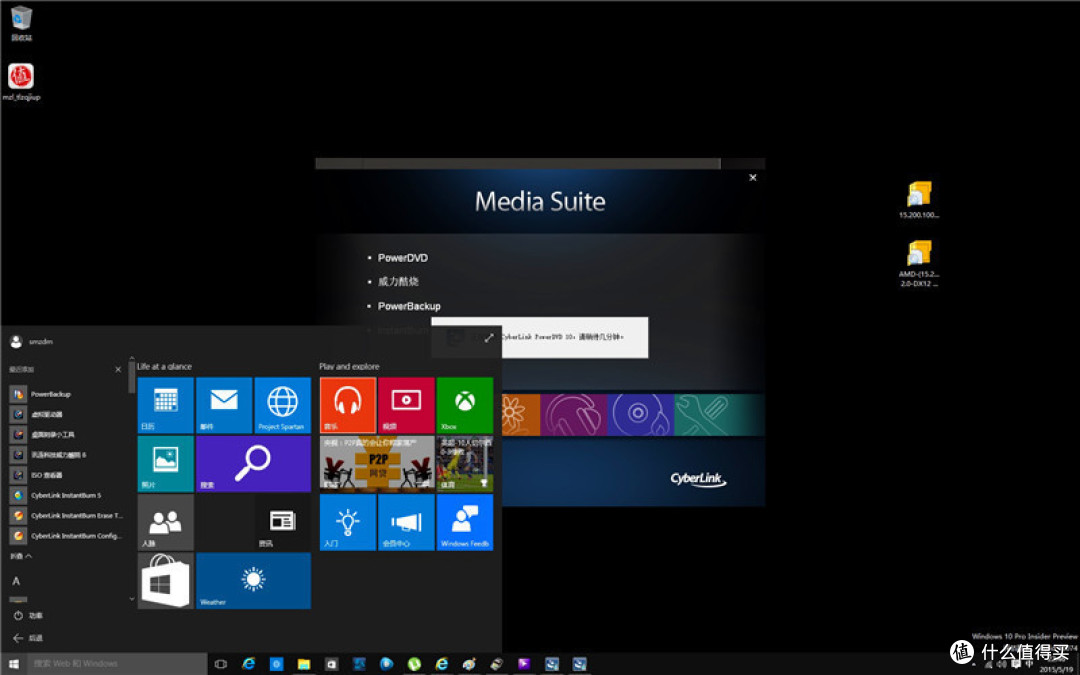Open the P2P news live tile

click(377, 464)
